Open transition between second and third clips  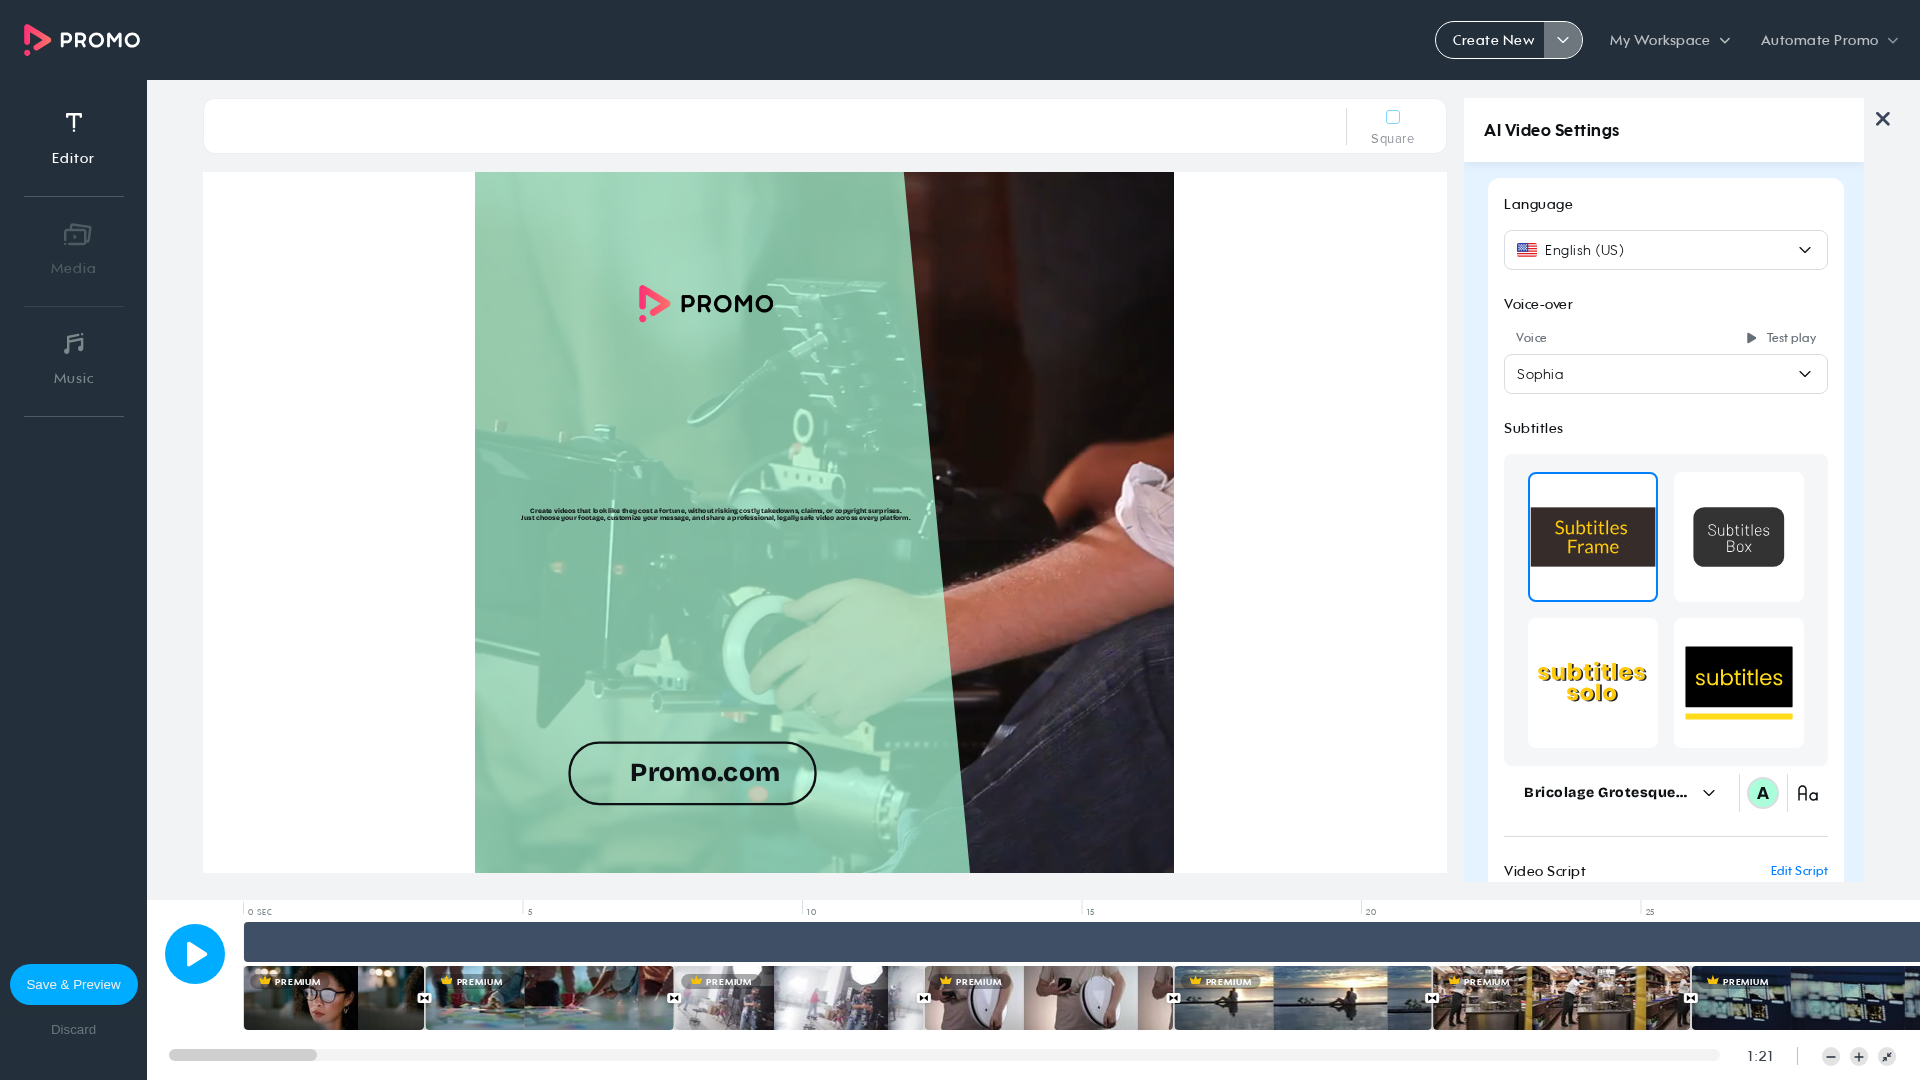coord(674,998)
